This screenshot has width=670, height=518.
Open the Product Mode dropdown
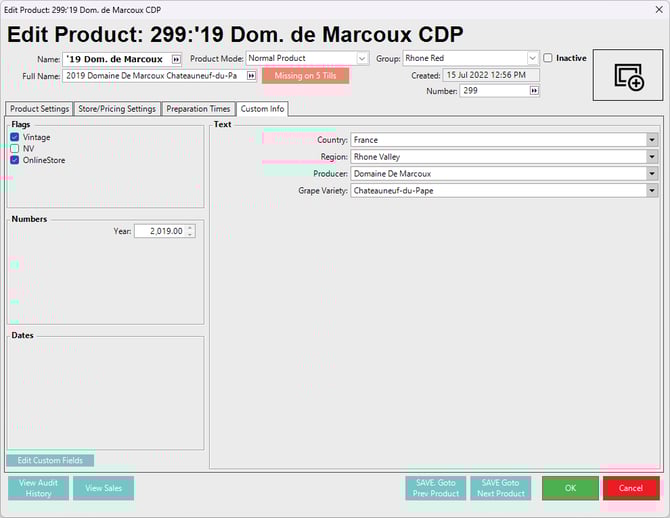pos(362,59)
